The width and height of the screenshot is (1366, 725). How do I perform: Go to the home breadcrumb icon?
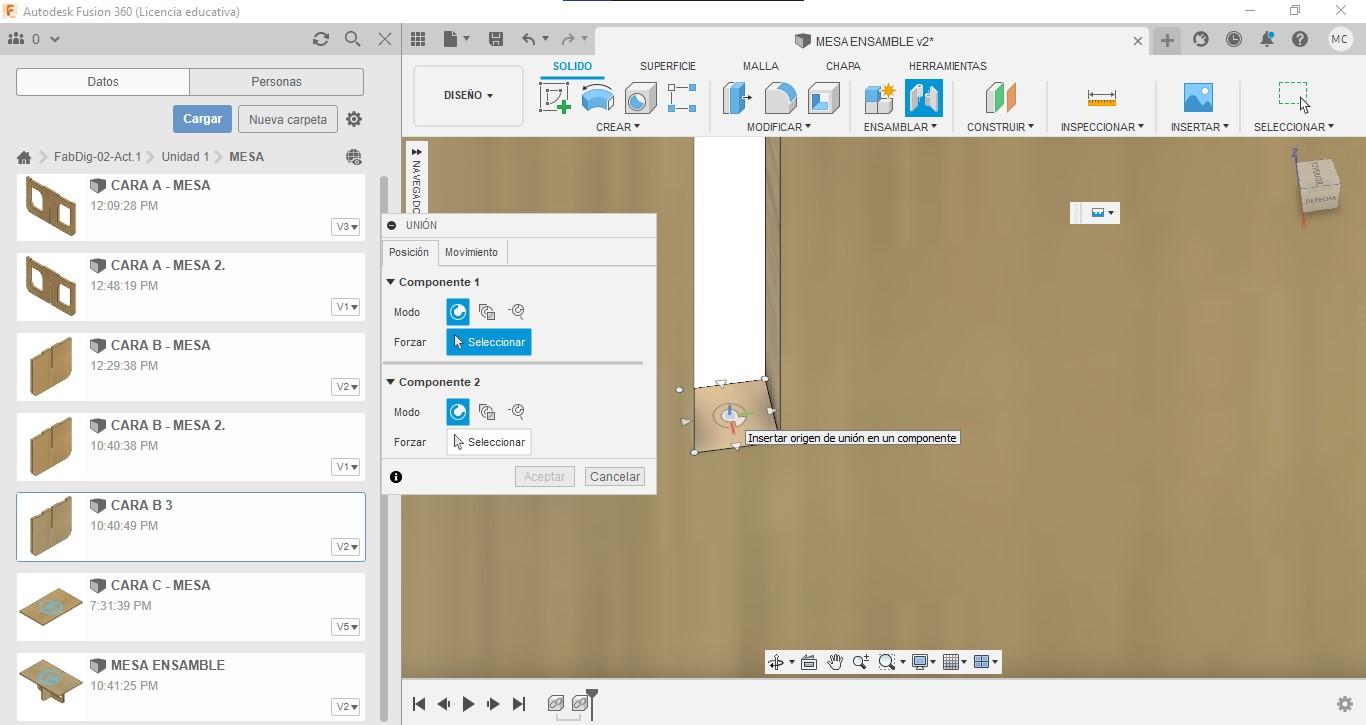click(24, 157)
